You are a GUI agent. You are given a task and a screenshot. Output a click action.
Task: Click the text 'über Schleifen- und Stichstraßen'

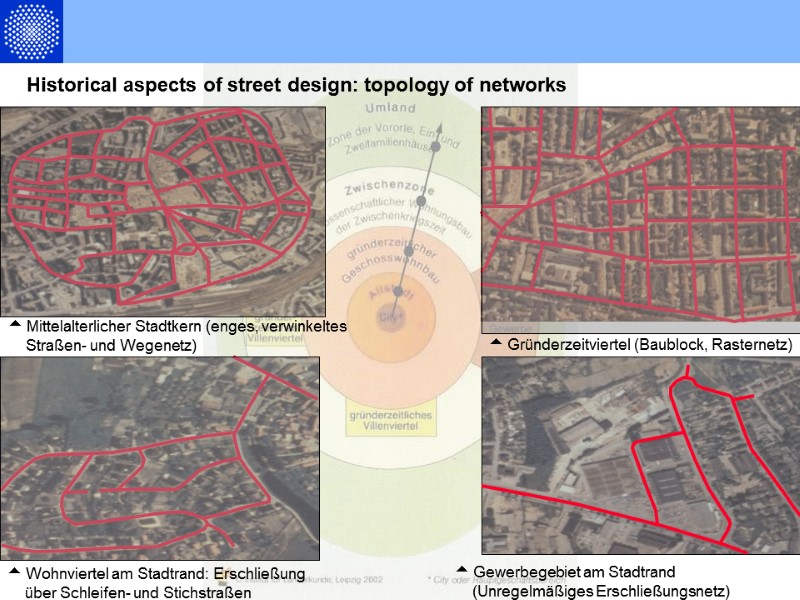tap(138, 592)
